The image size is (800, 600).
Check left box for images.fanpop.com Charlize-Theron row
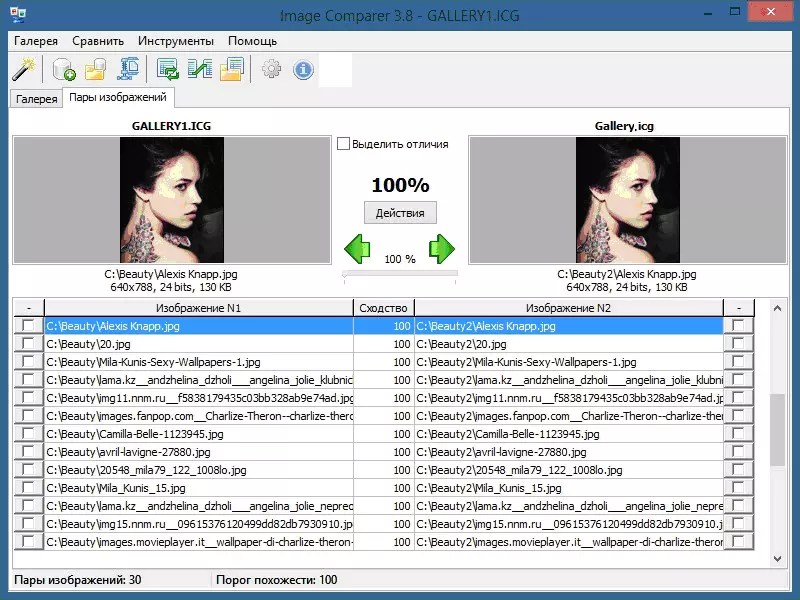click(28, 416)
